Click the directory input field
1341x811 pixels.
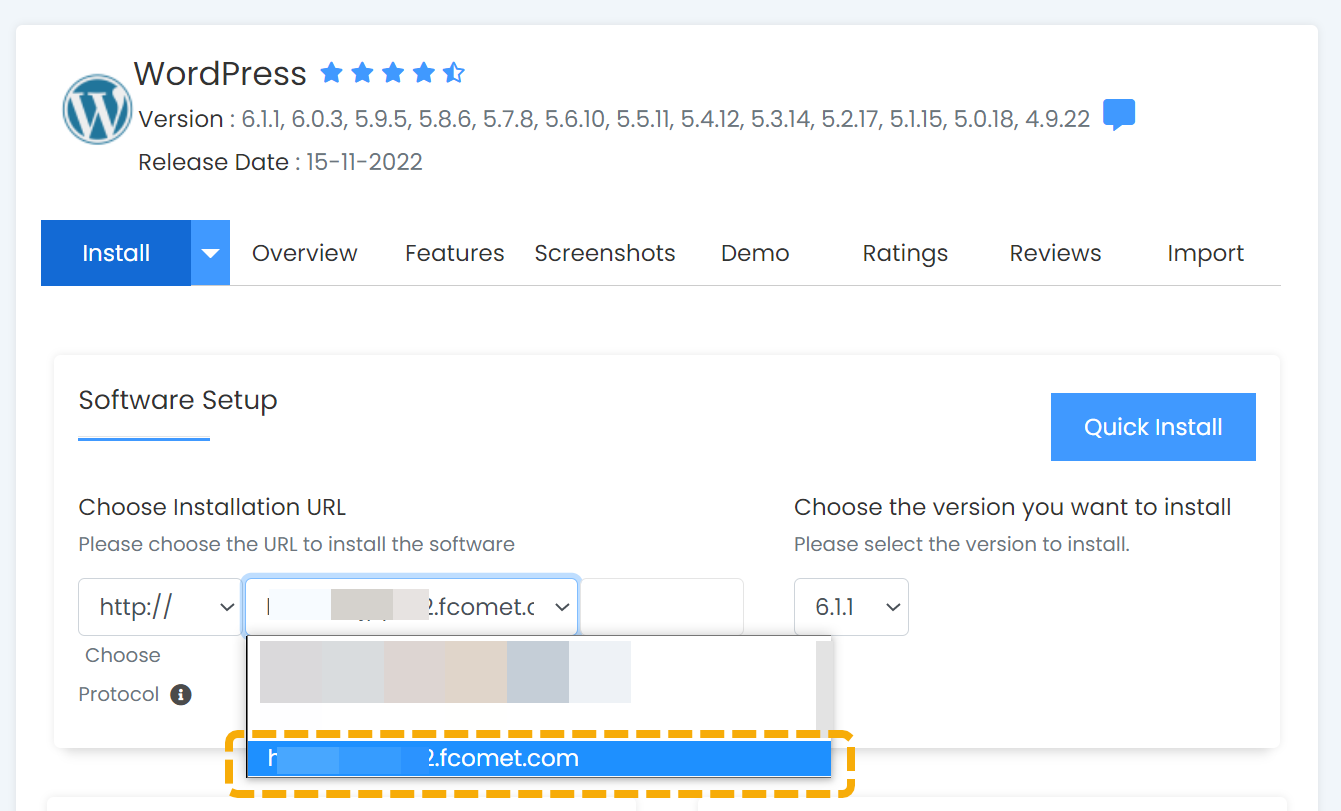(662, 607)
